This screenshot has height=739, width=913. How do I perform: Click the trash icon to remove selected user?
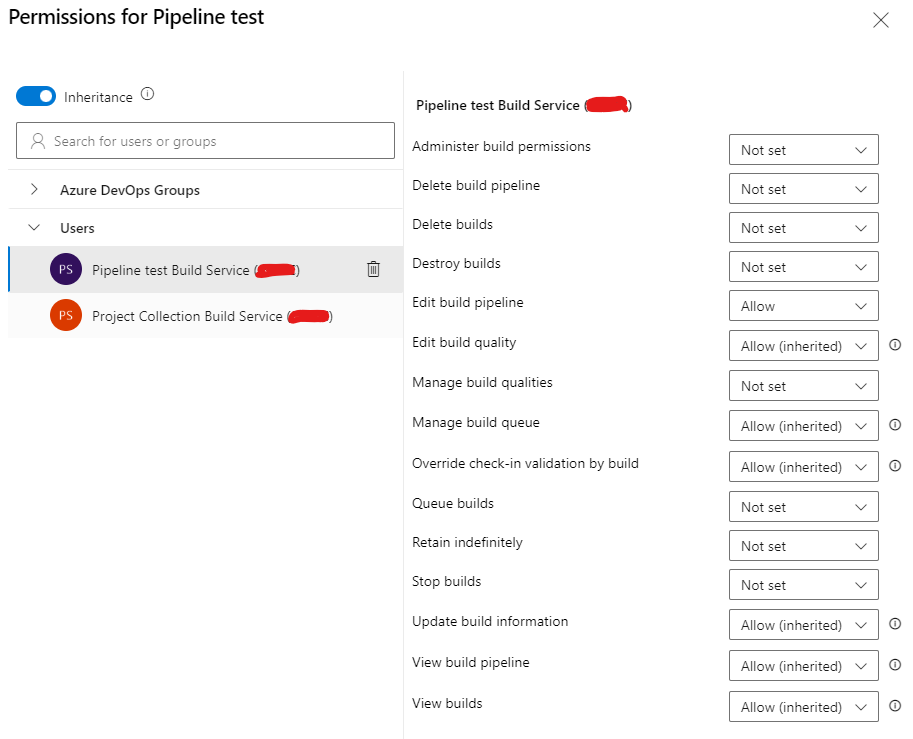pos(373,269)
